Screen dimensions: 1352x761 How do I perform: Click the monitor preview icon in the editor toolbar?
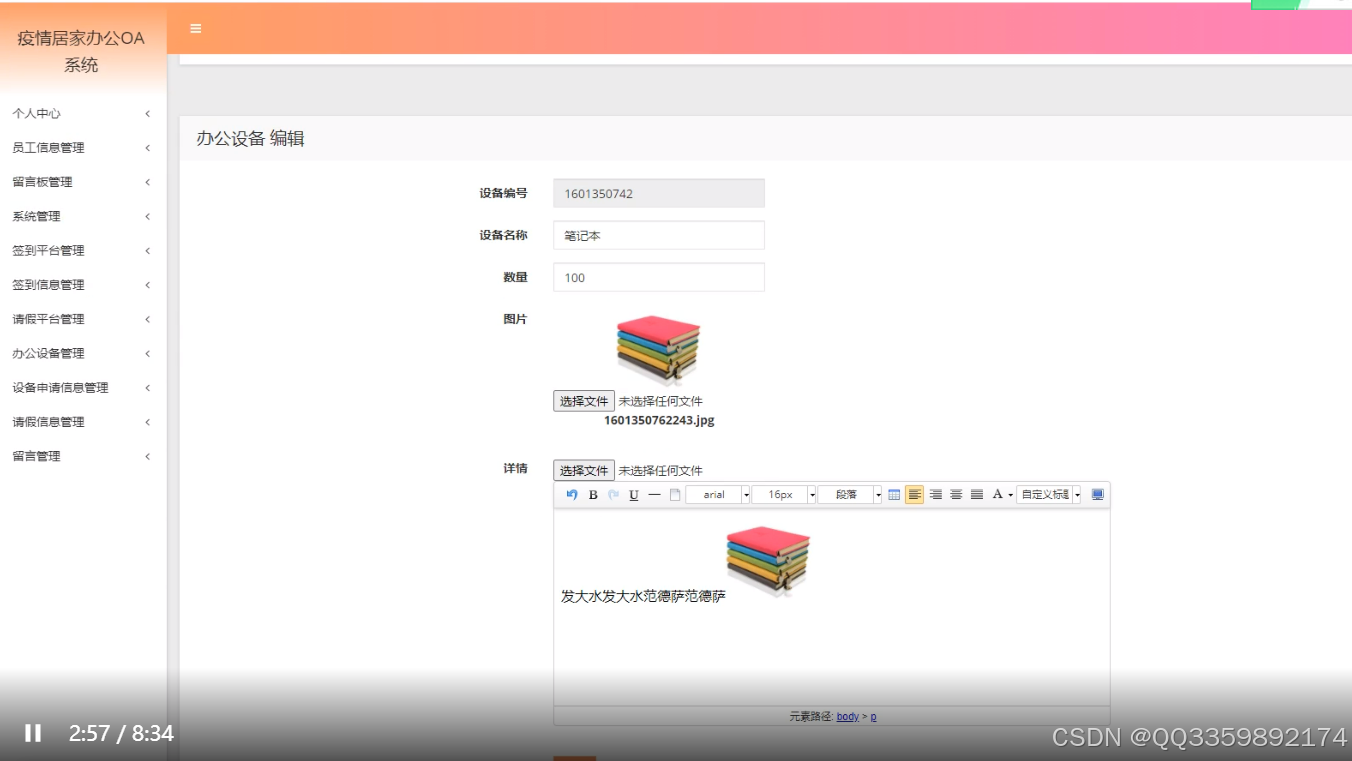(x=1097, y=495)
